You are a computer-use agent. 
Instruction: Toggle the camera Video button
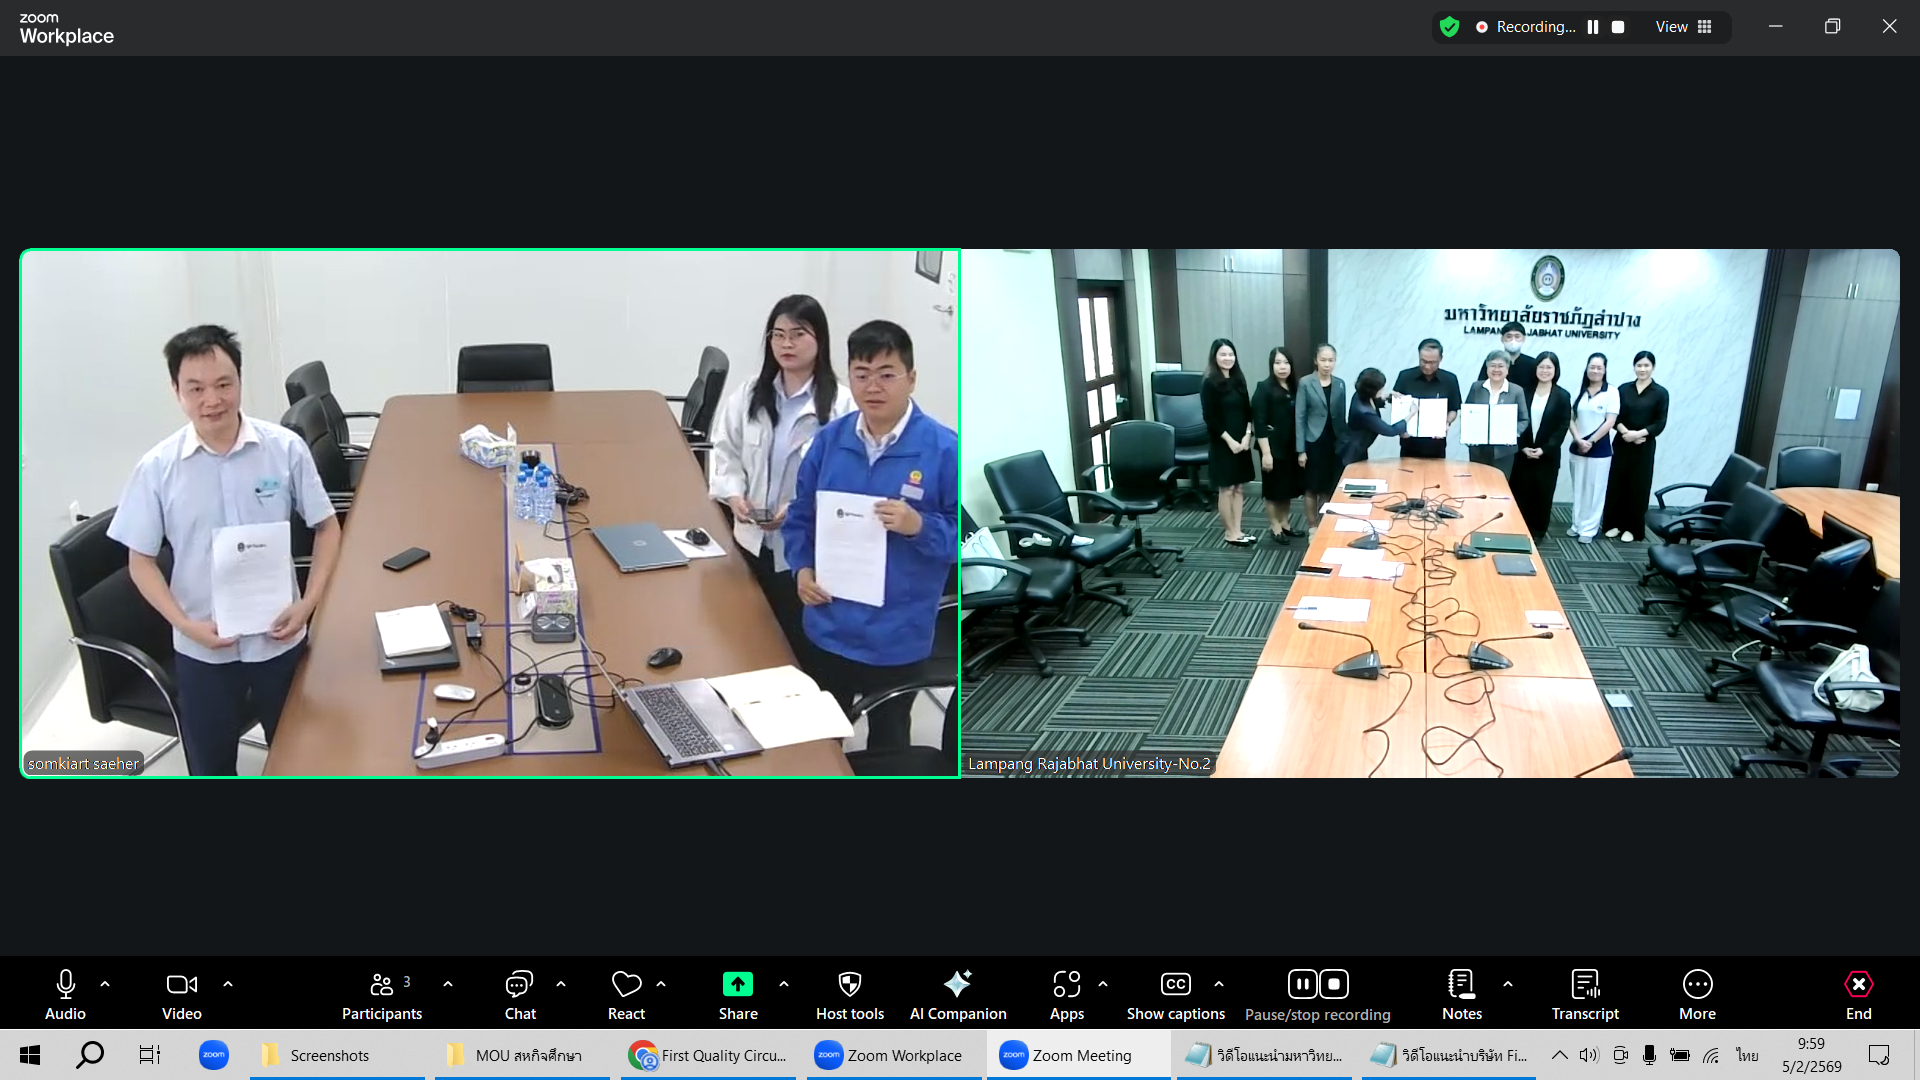tap(181, 985)
